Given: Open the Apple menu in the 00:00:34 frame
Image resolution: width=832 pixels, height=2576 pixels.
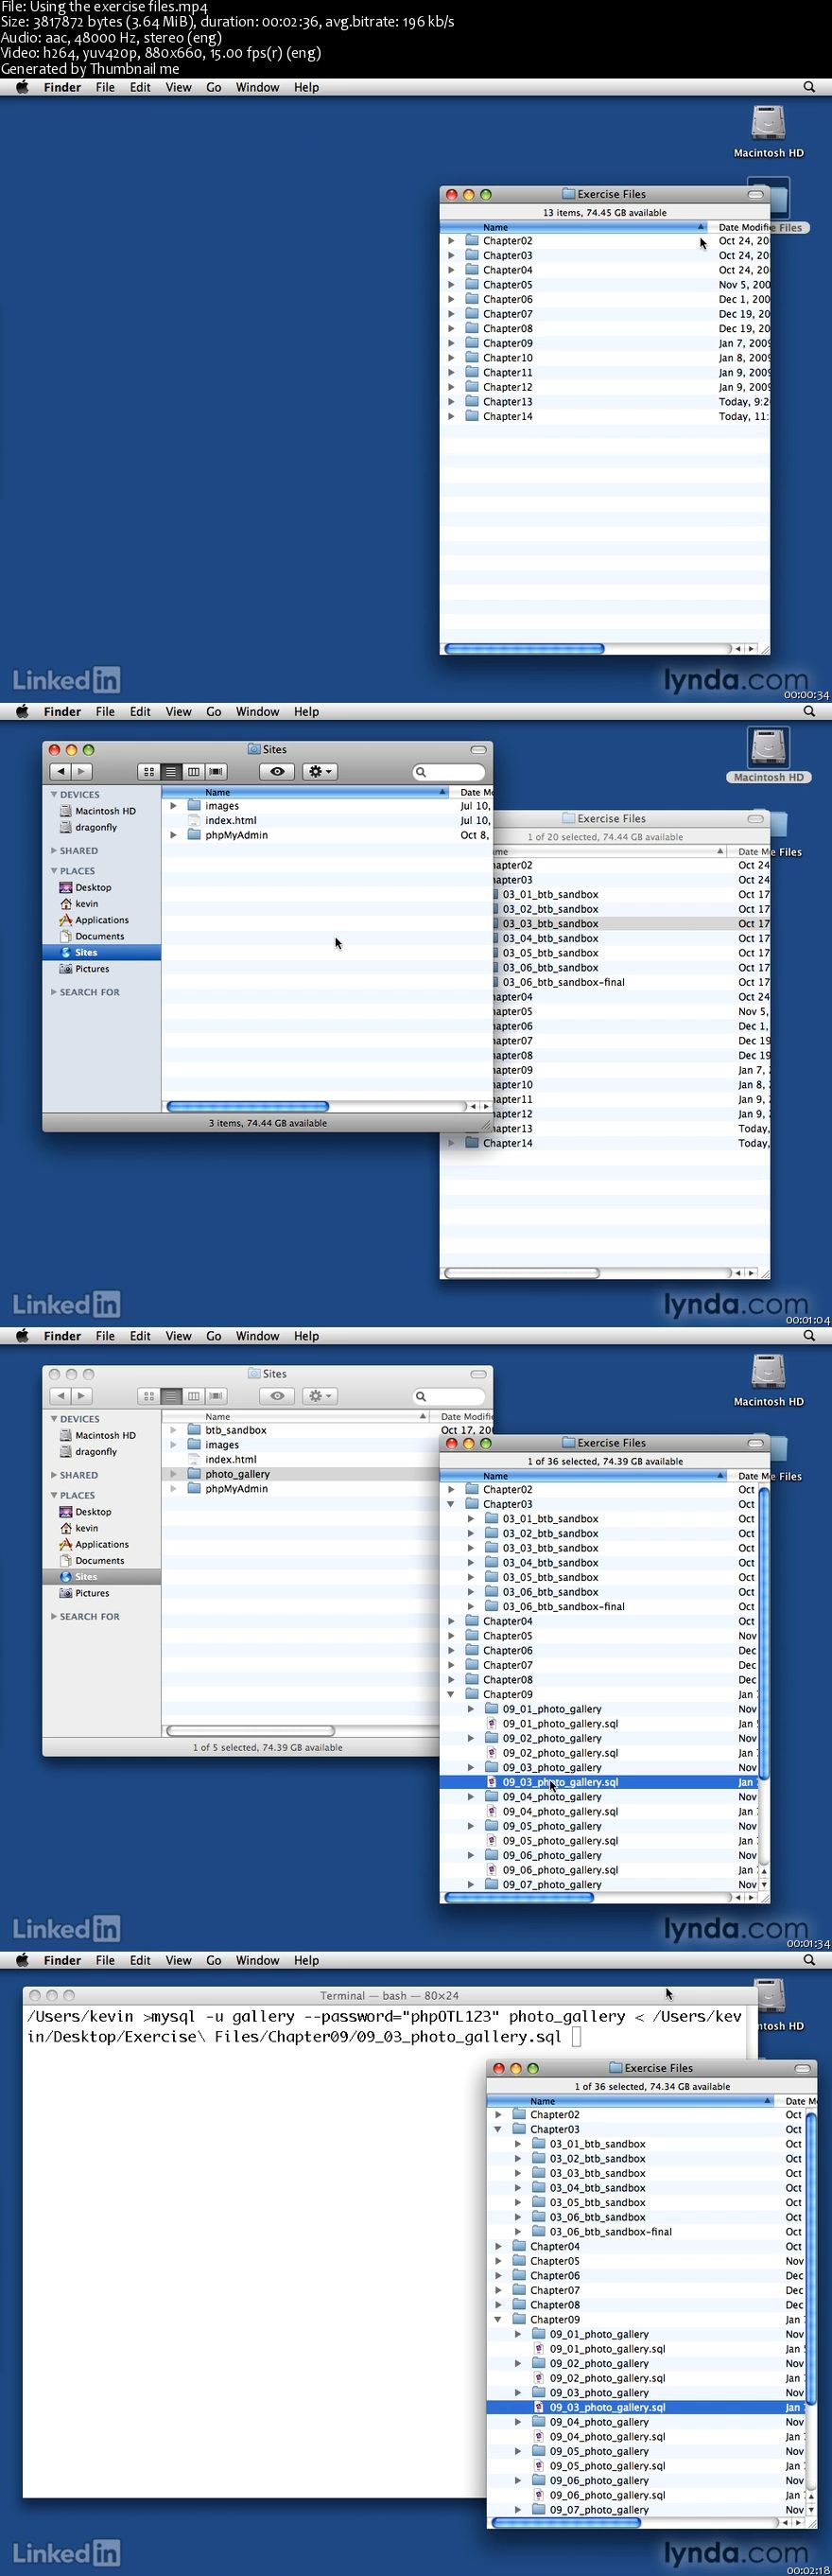Looking at the screenshot, I should pos(22,87).
